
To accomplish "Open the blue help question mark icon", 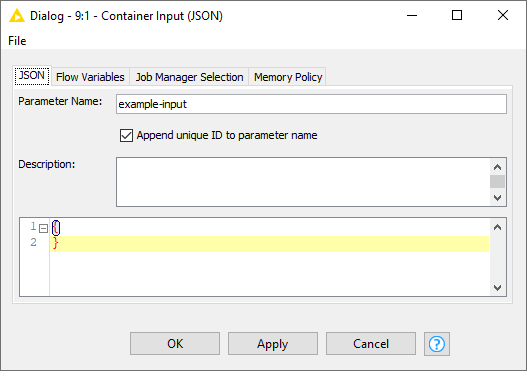I will coord(437,344).
